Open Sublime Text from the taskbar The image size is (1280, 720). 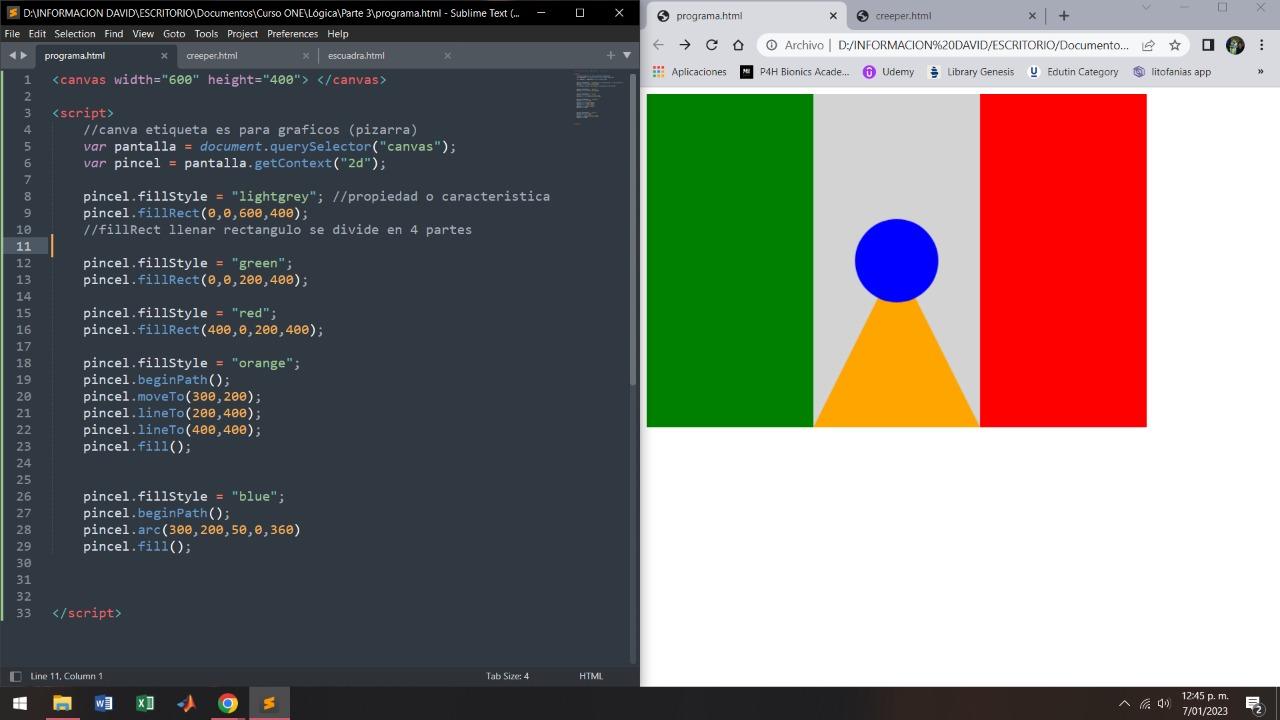pyautogui.click(x=269, y=703)
